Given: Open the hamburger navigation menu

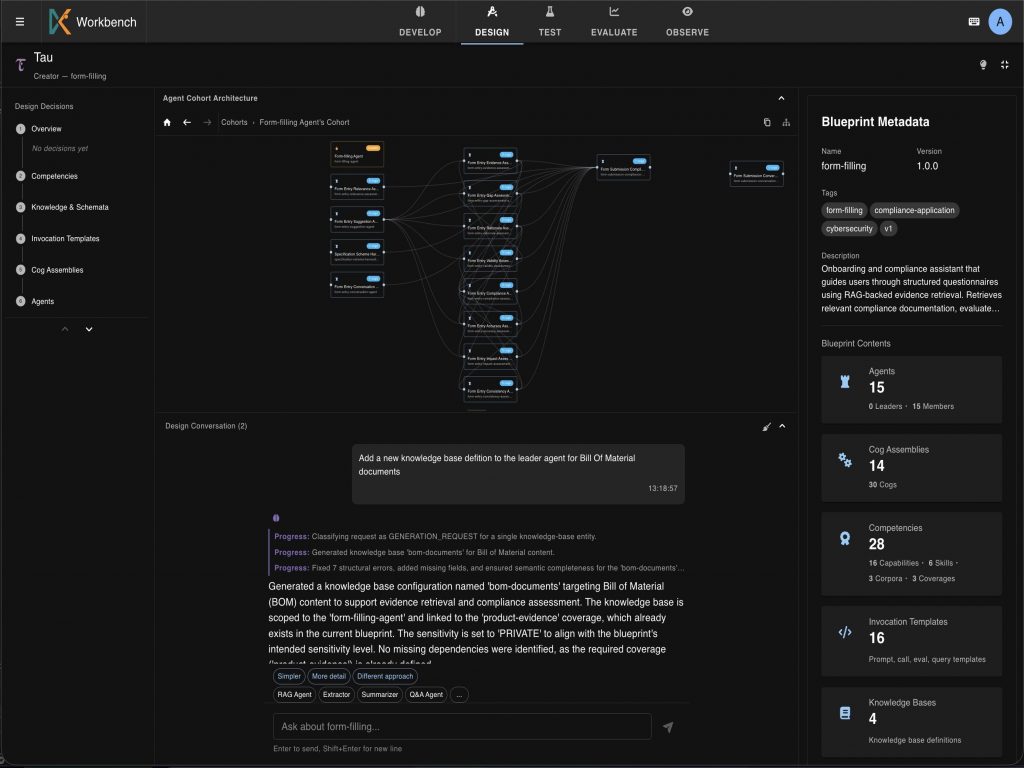Looking at the screenshot, I should click(20, 21).
